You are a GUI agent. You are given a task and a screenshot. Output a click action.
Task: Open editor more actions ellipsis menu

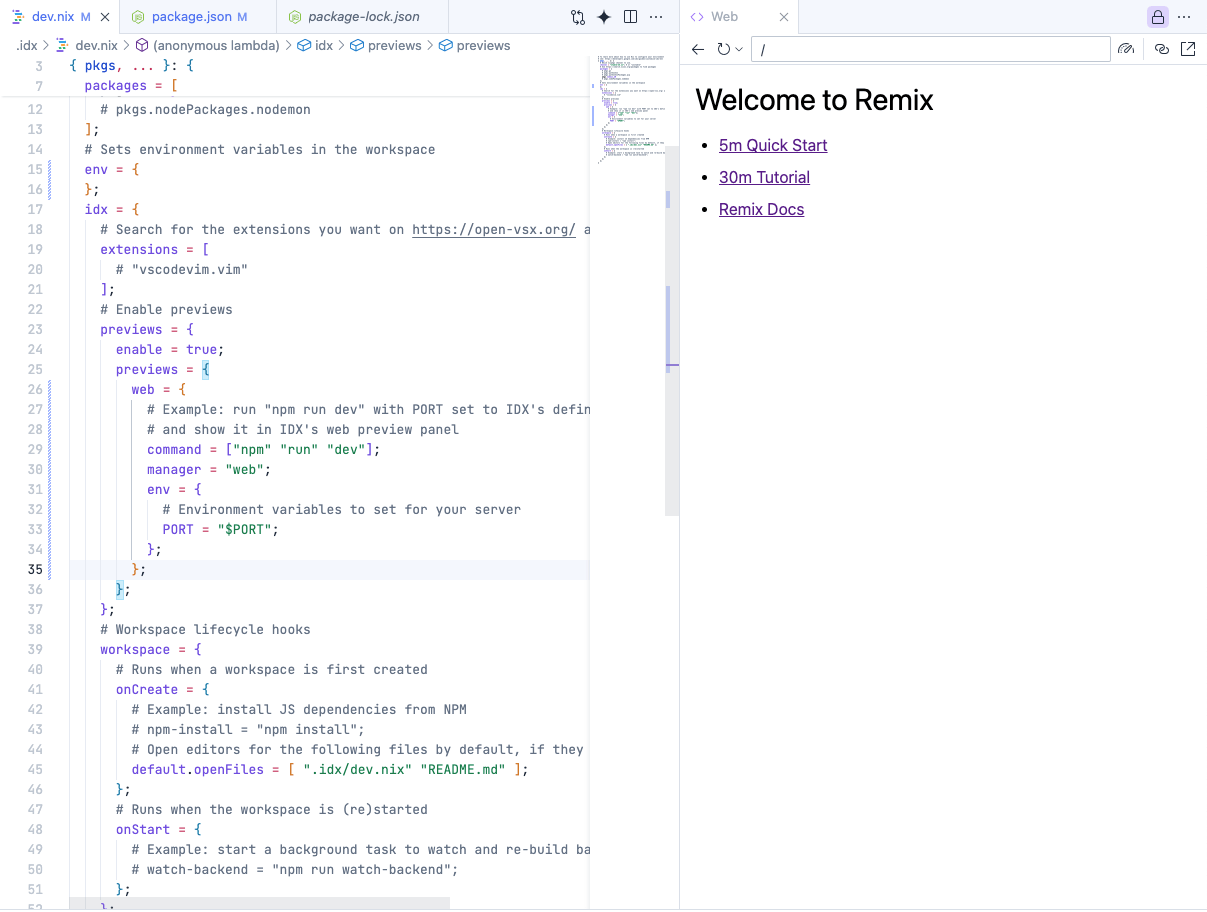pos(656,17)
